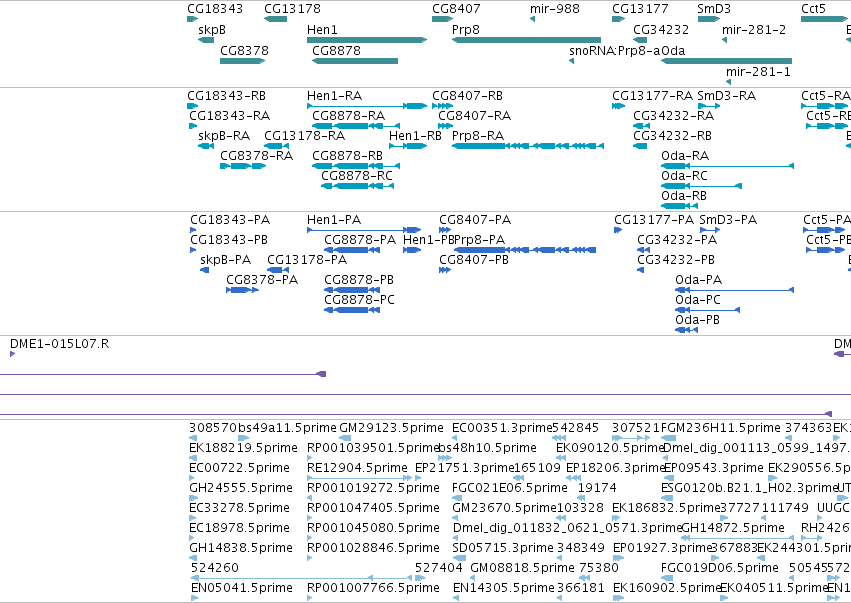This screenshot has height=603, width=851.
Task: Select the CG34232 gene glyph
Action: point(640,40)
